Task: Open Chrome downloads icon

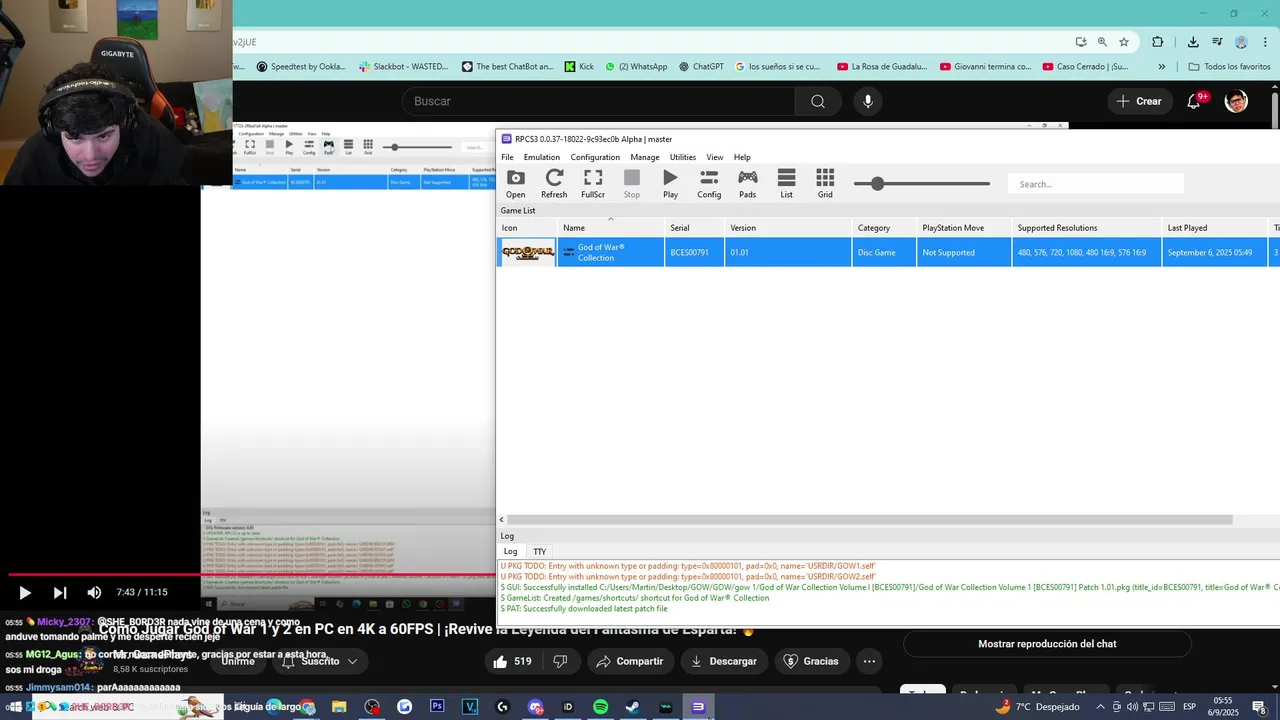Action: tap(1193, 42)
